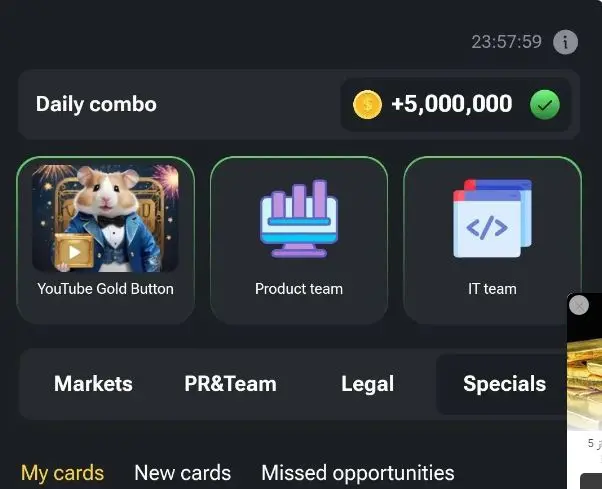View Missed opportunities cards
Image resolution: width=602 pixels, height=489 pixels.
pyautogui.click(x=358, y=473)
